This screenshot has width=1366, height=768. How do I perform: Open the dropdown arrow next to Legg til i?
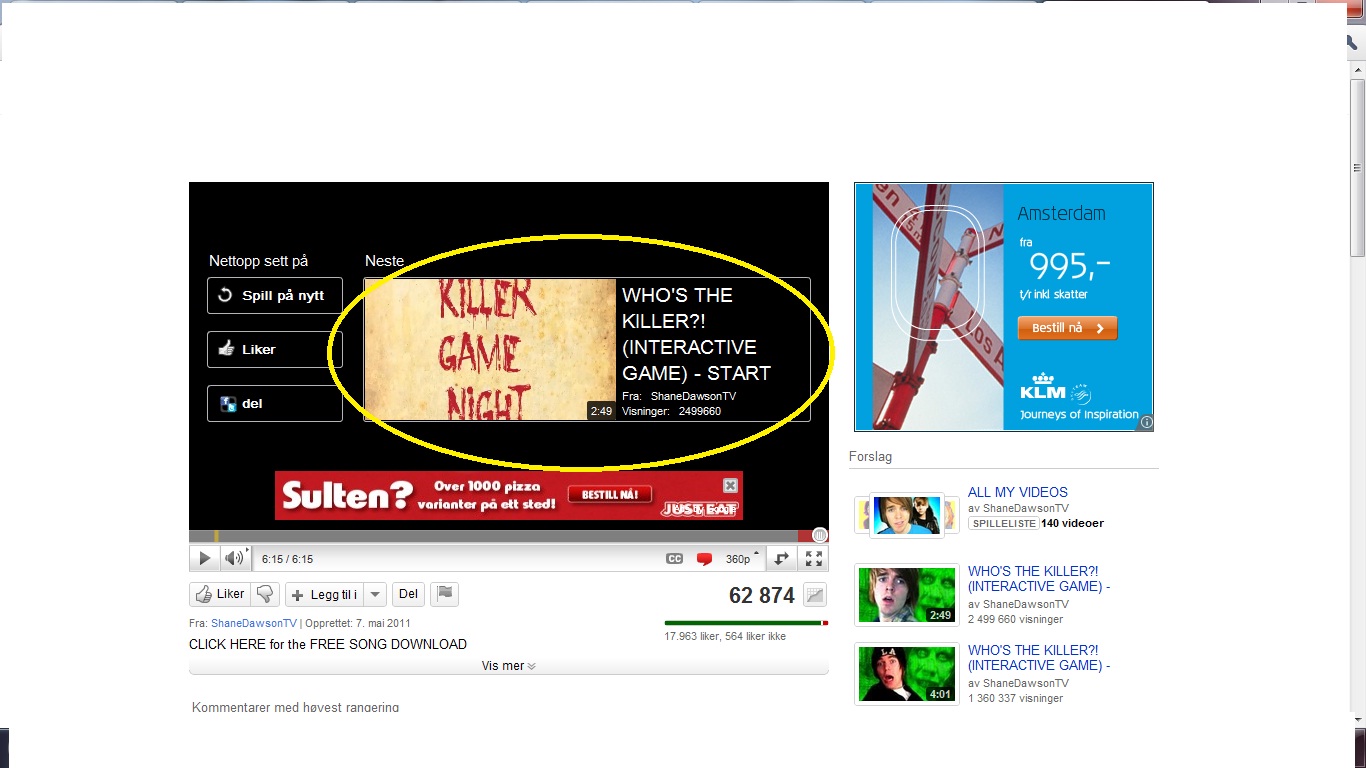(x=375, y=594)
